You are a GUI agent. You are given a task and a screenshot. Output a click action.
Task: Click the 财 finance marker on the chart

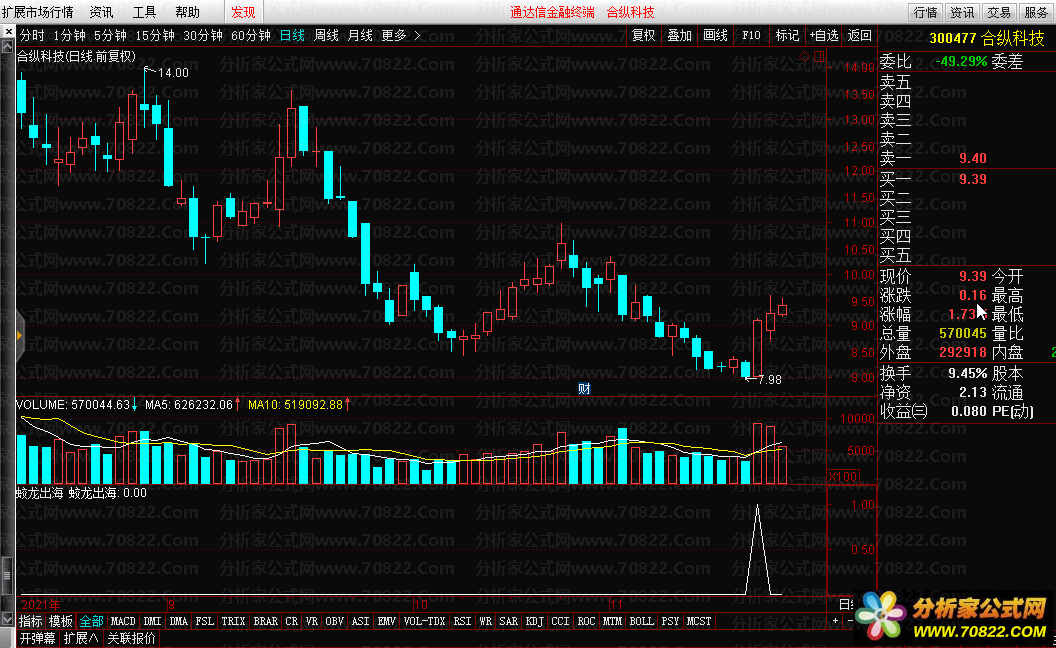tap(584, 389)
